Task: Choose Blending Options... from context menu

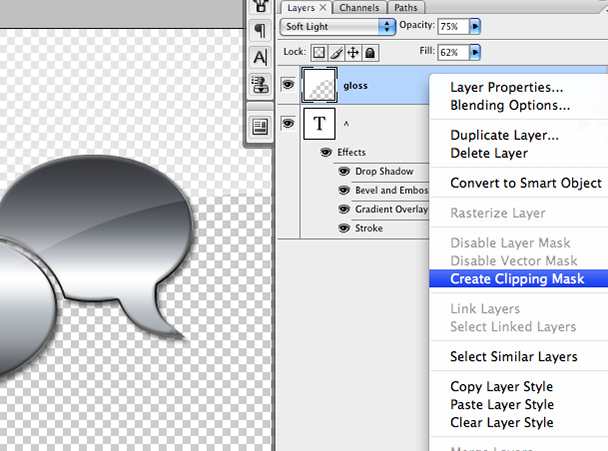Action: (x=510, y=105)
